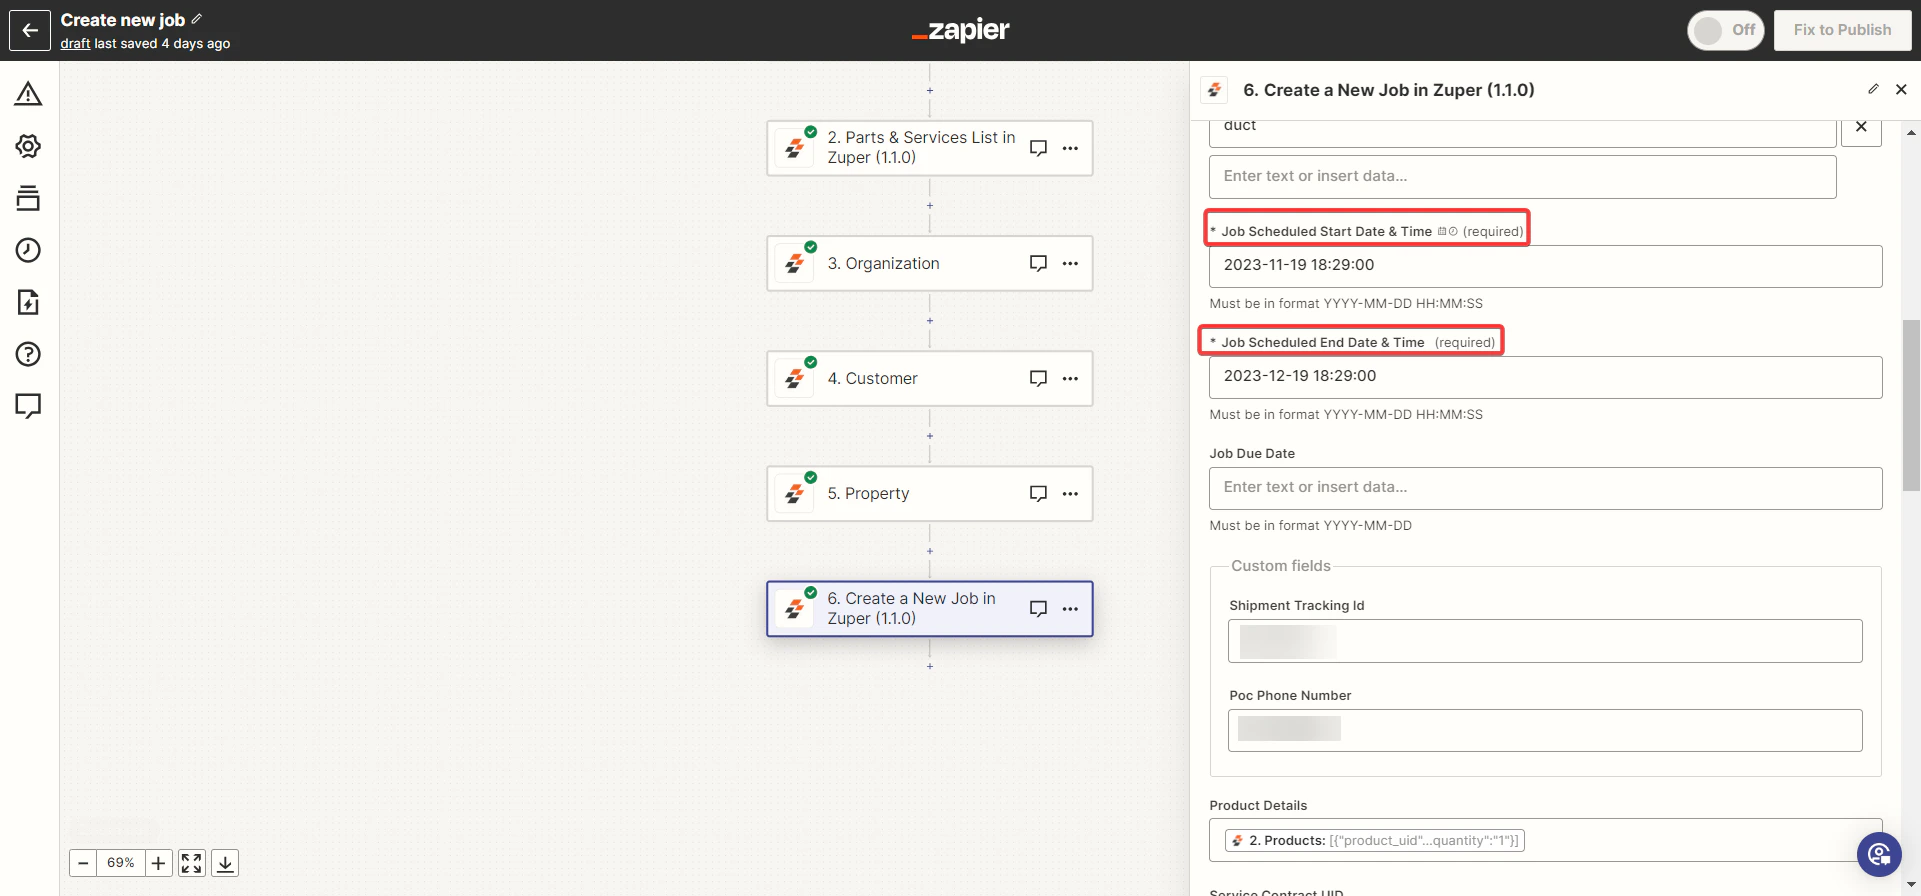
Task: Close the step 6 editor panel
Action: pyautogui.click(x=1901, y=89)
